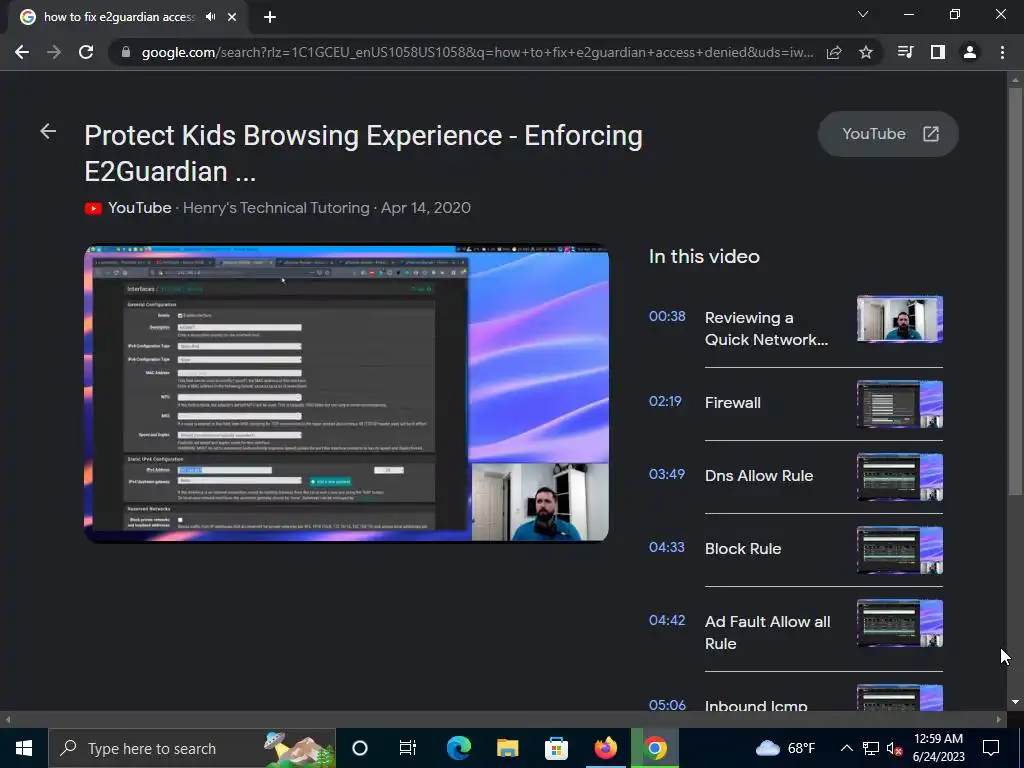Click the lock icon in the address bar
Viewport: 1024px width, 768px height.
coord(126,52)
